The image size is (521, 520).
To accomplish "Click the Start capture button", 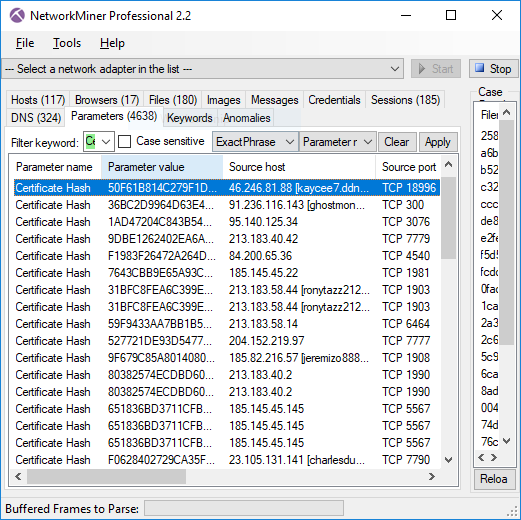I will click(x=436, y=69).
